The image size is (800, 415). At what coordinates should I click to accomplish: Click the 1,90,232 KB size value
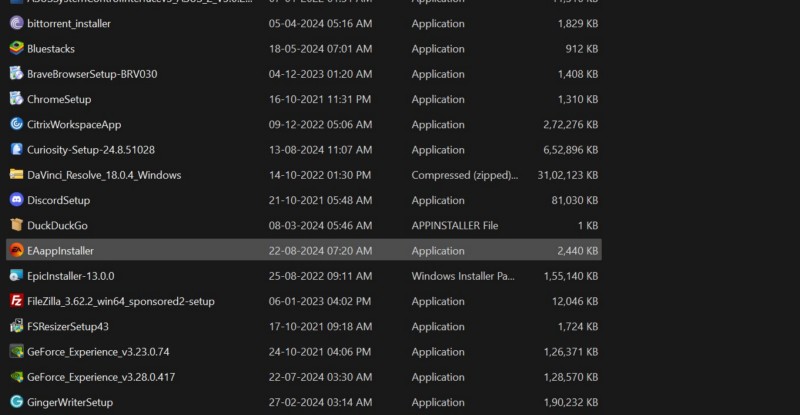point(570,402)
